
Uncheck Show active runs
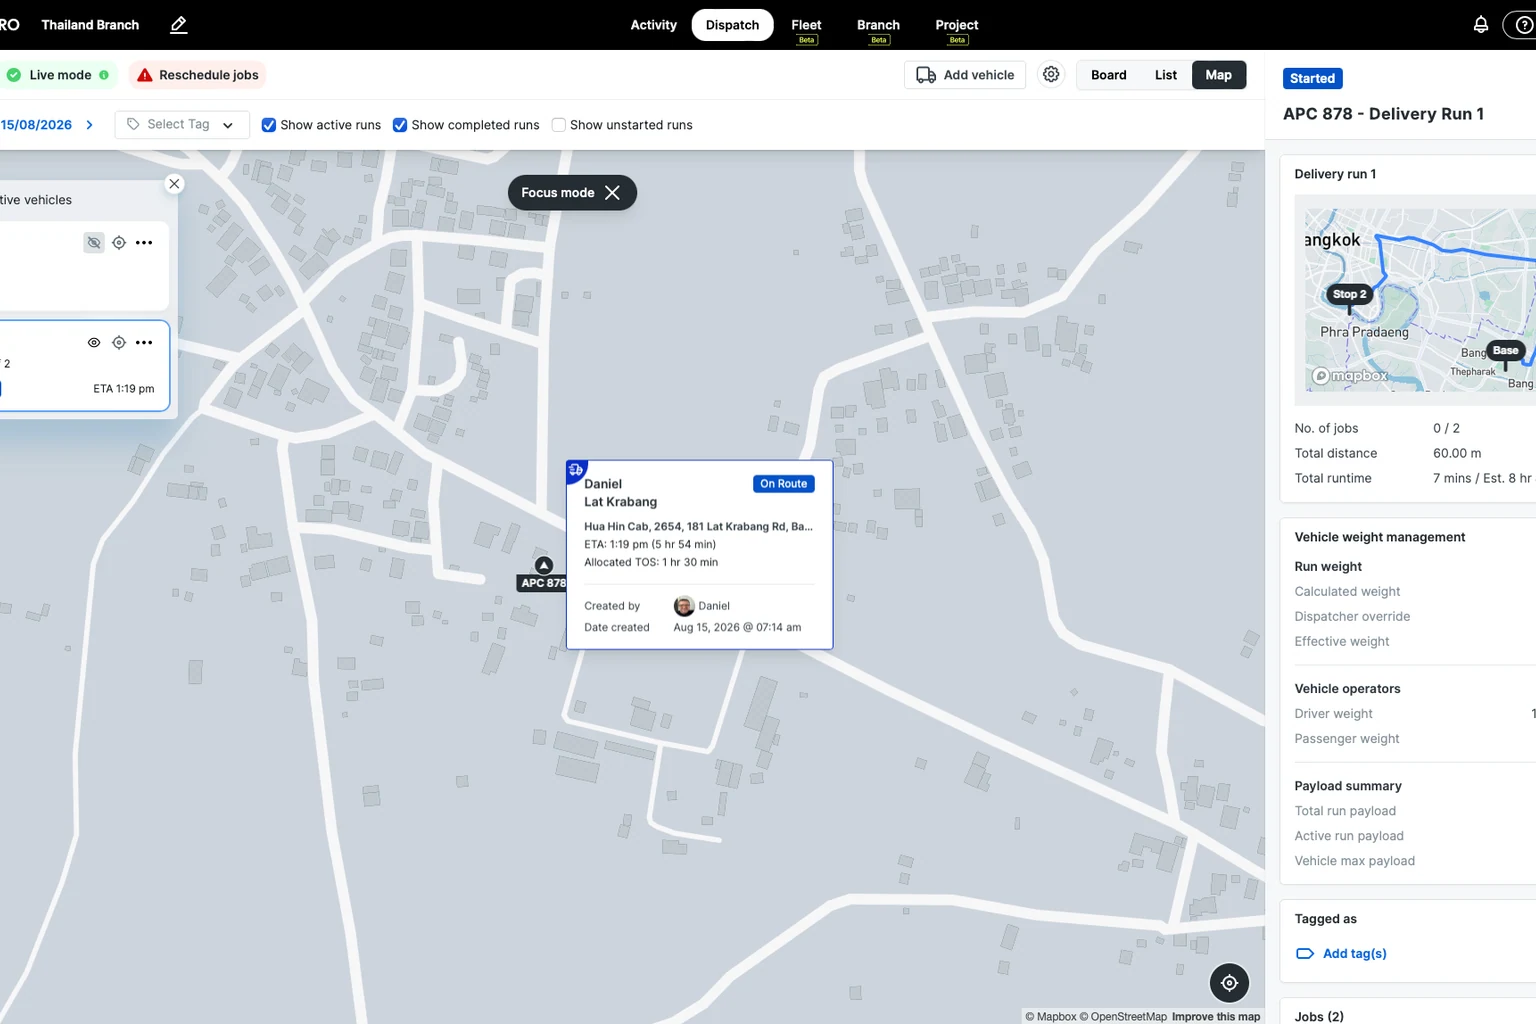(268, 125)
